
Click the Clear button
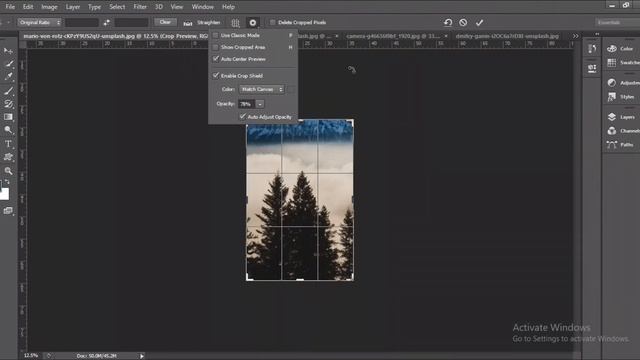tap(165, 22)
